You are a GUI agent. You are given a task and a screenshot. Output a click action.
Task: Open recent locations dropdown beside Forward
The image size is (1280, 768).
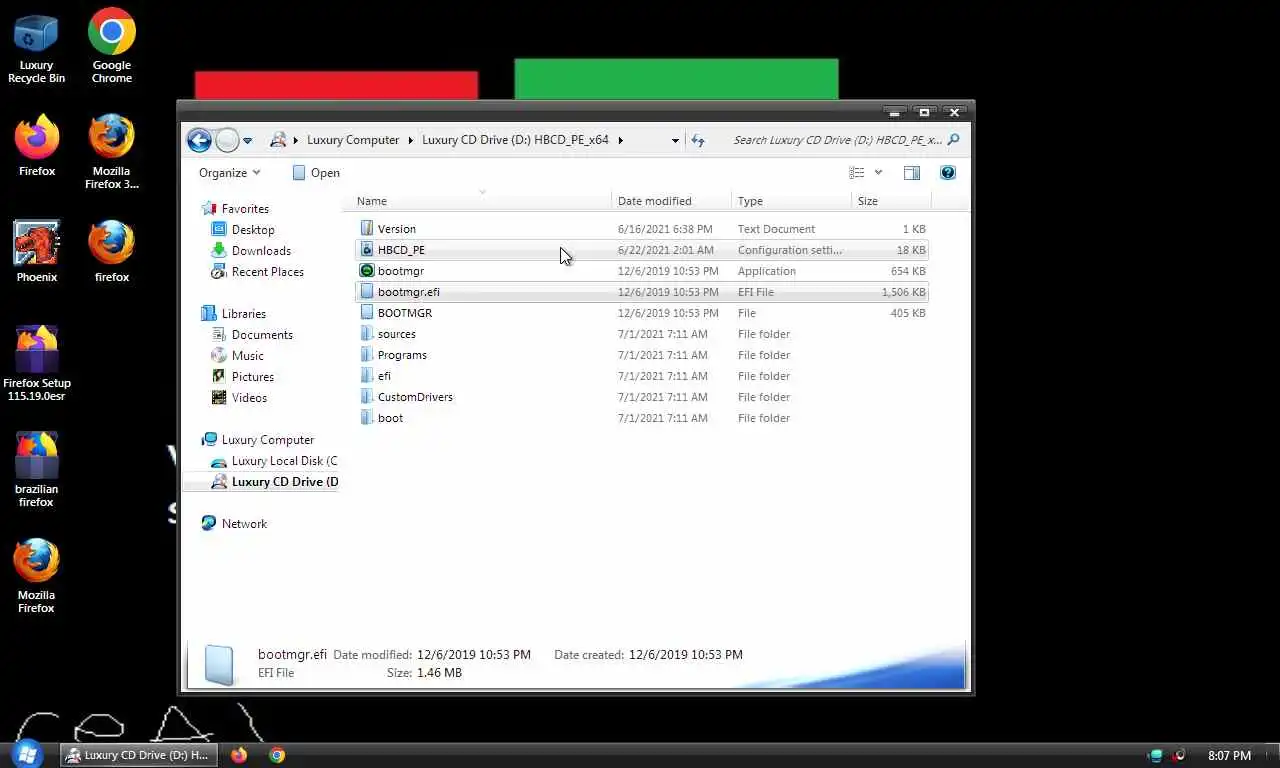(248, 141)
